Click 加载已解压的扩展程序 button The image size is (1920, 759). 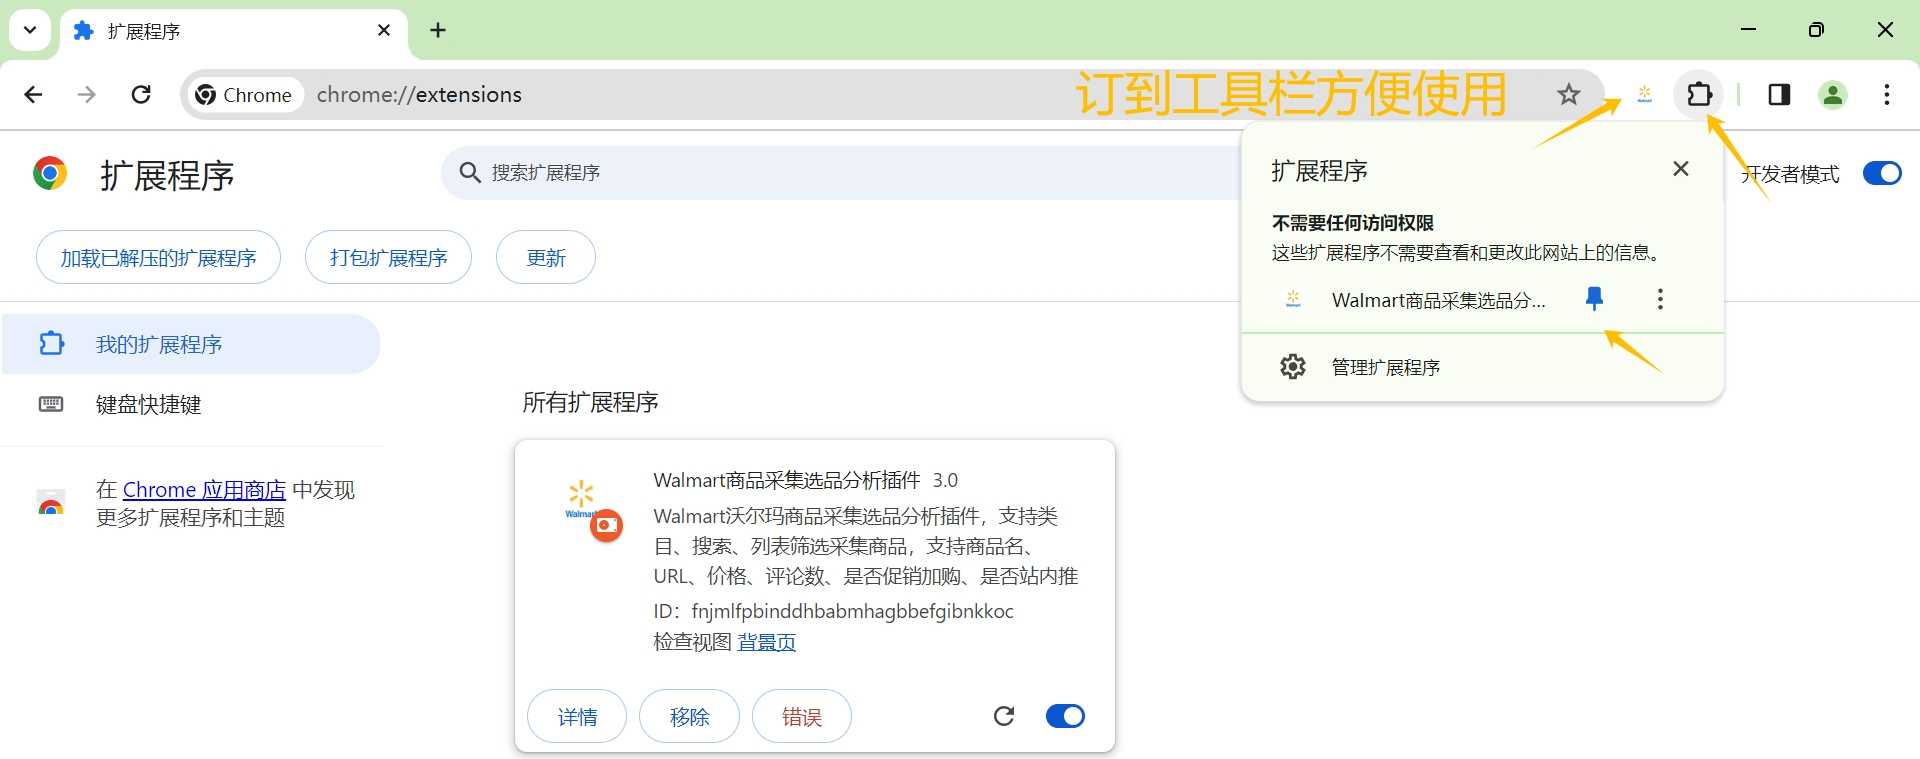[x=158, y=257]
